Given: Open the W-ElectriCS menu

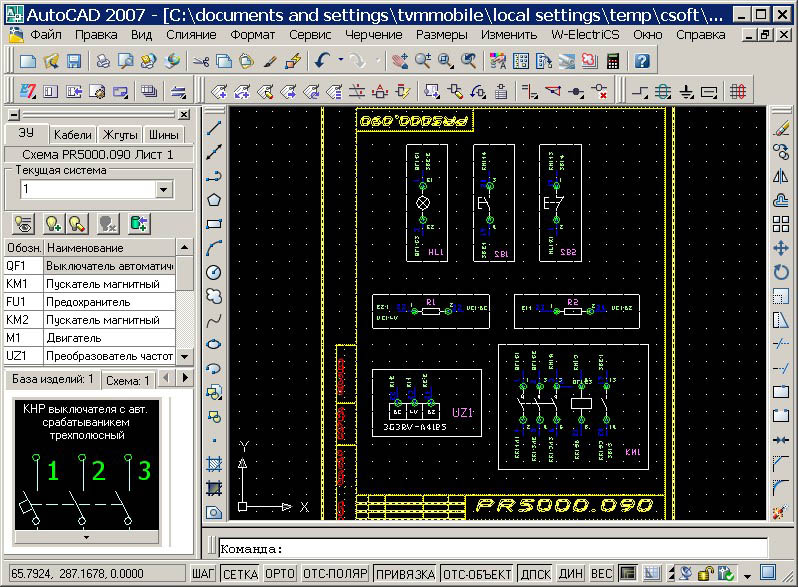Looking at the screenshot, I should click(585, 35).
